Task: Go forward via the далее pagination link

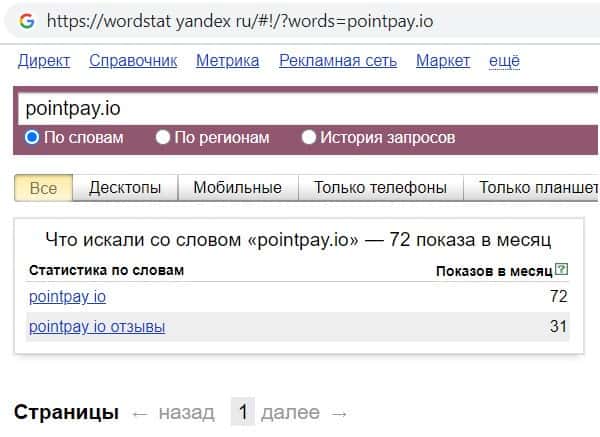Action: click(x=290, y=413)
